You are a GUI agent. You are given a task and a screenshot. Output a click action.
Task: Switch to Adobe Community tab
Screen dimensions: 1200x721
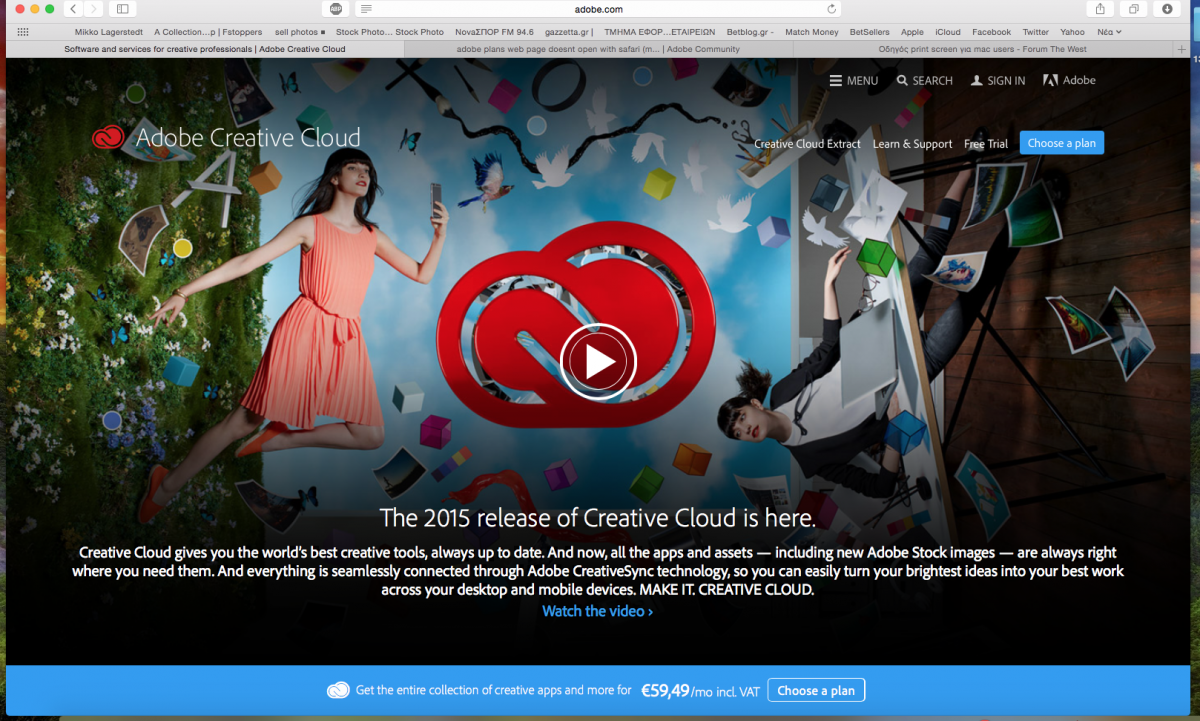598,49
